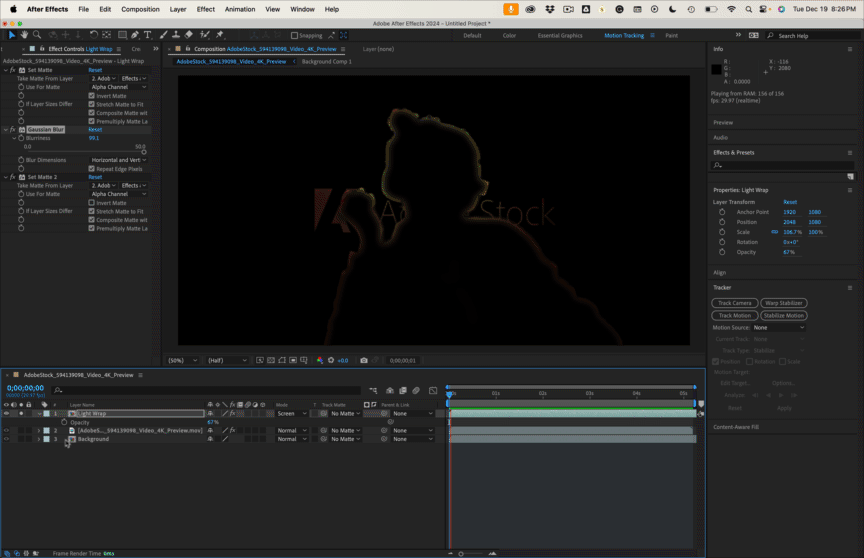Select the Rotation tool
Screen dimensions: 864x558
coord(94,35)
